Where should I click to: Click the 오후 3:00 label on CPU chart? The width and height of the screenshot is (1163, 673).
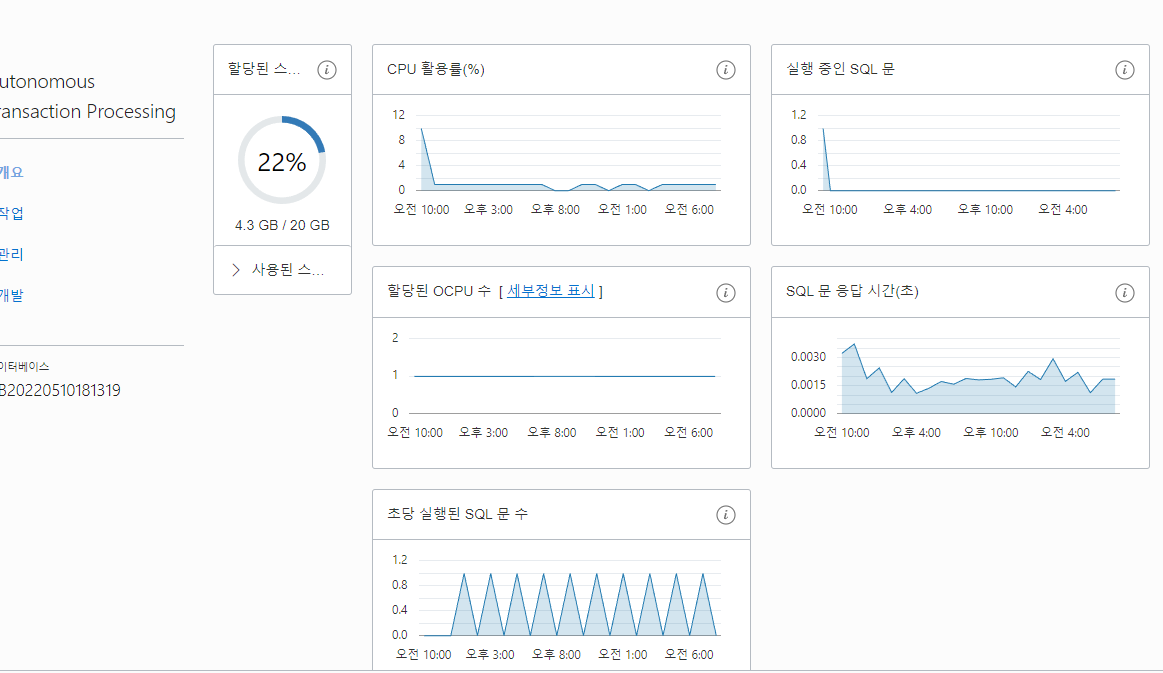pyautogui.click(x=488, y=210)
